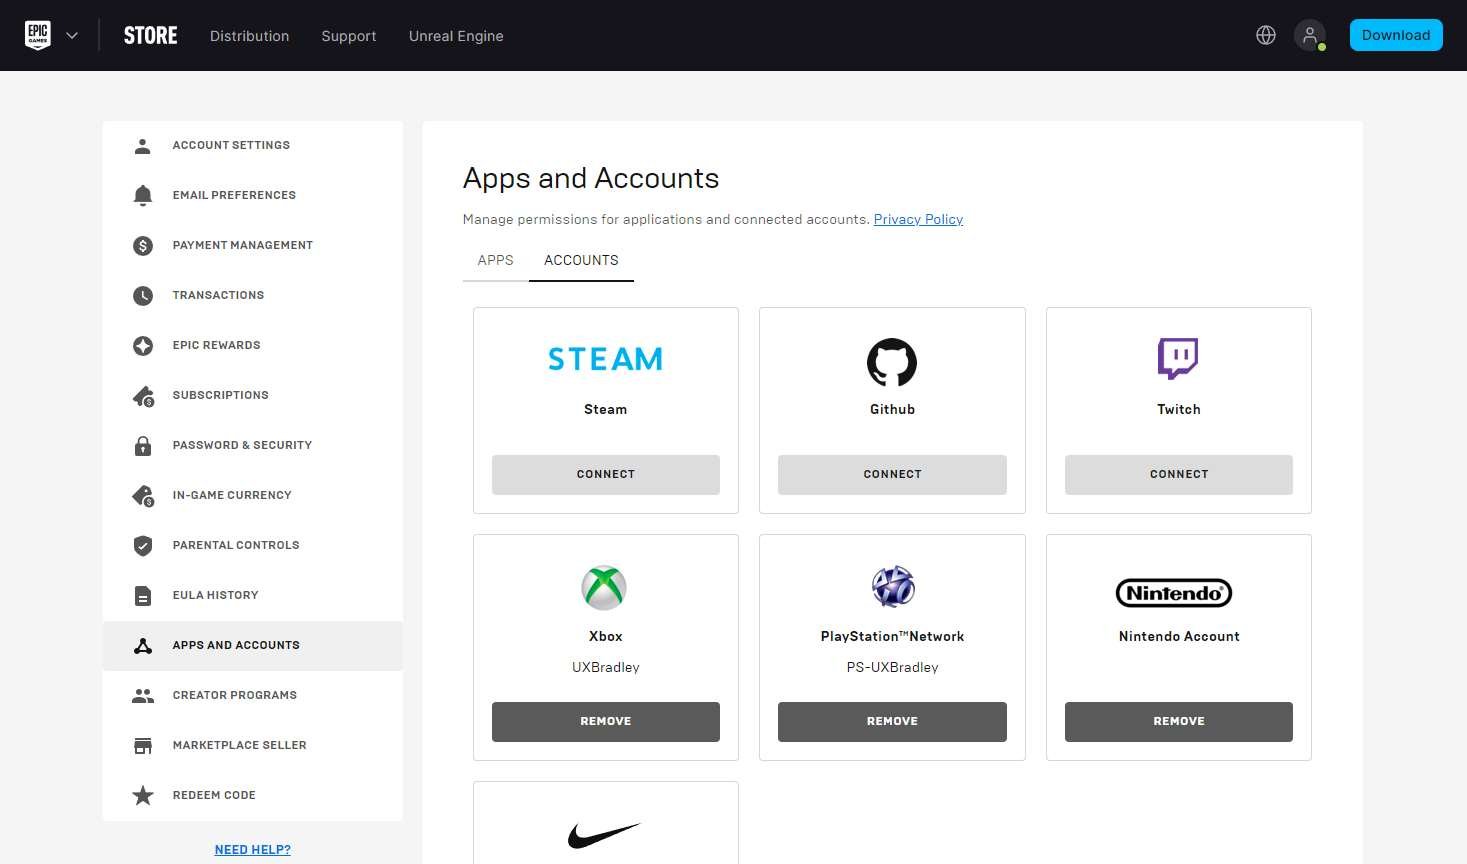Connect the Steam account

(x=606, y=475)
